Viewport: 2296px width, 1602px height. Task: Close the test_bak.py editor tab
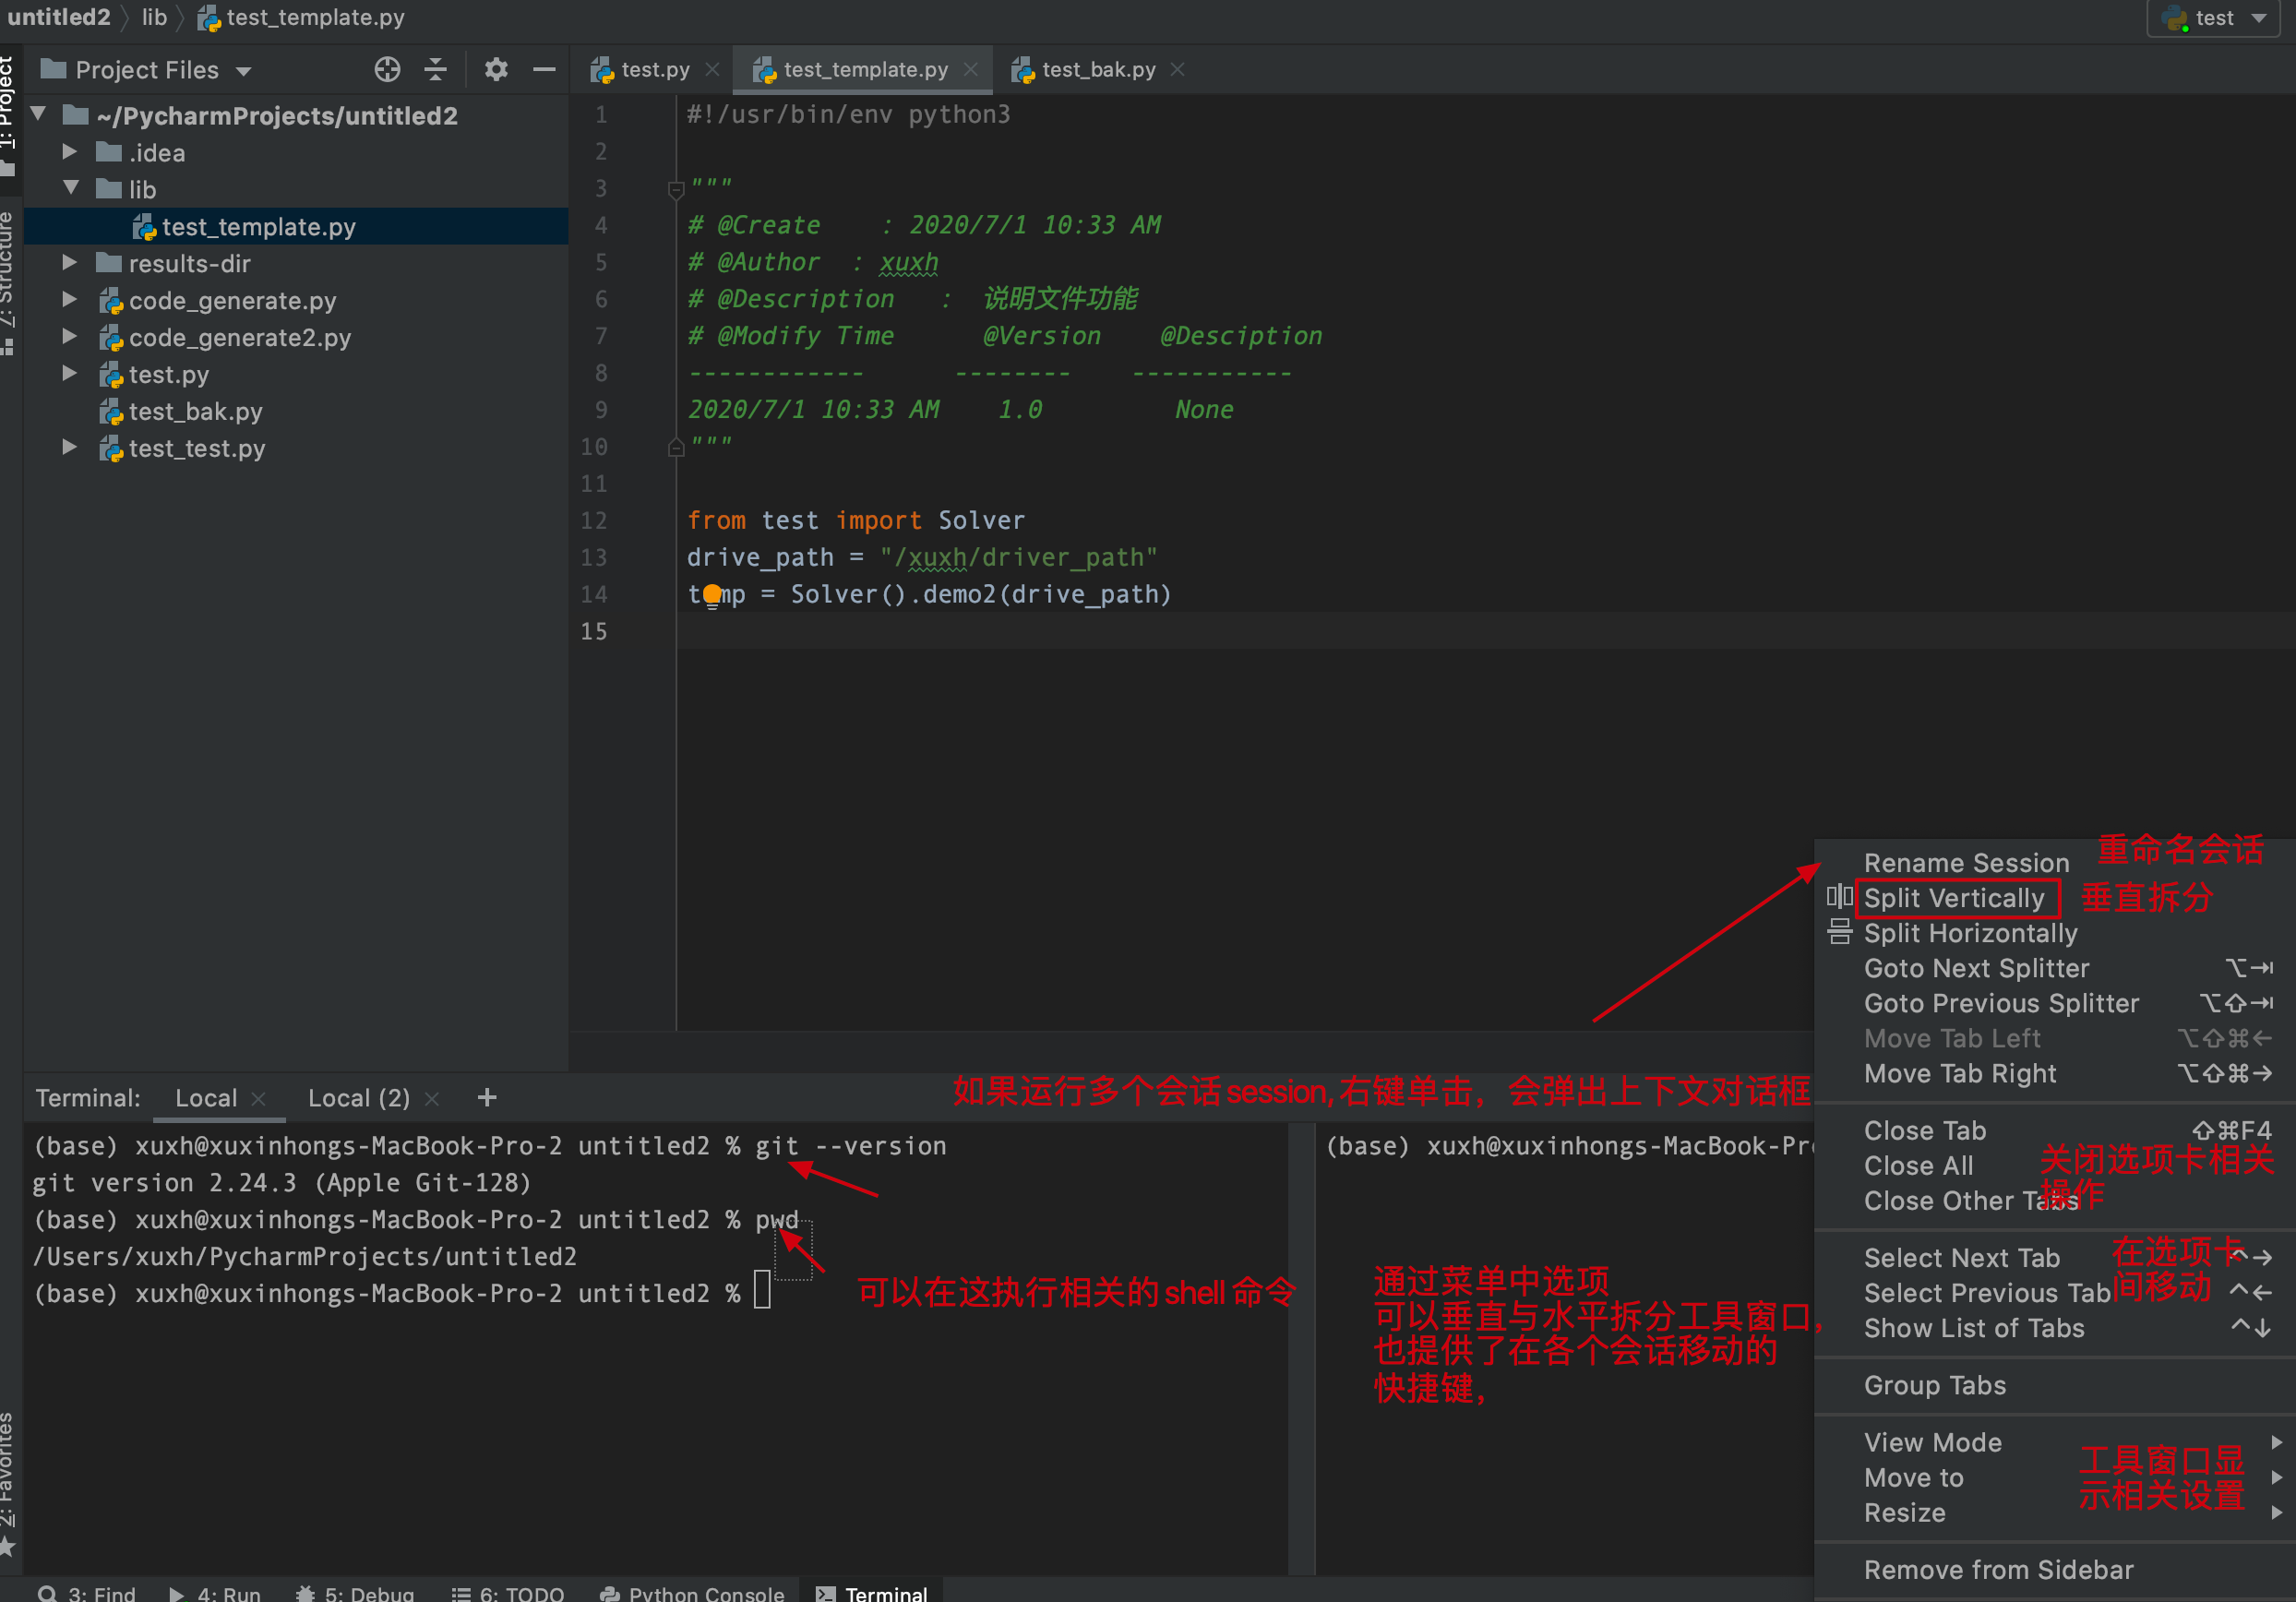(1177, 70)
